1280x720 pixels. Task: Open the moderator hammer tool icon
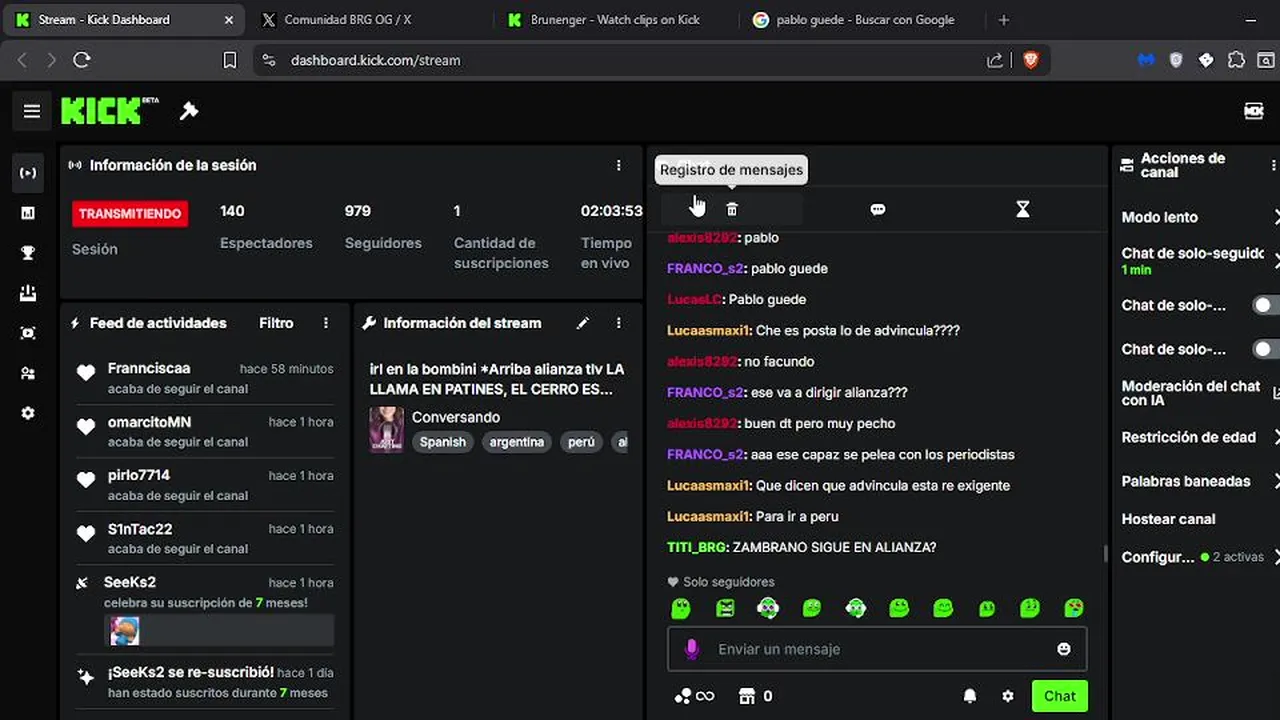(x=188, y=111)
